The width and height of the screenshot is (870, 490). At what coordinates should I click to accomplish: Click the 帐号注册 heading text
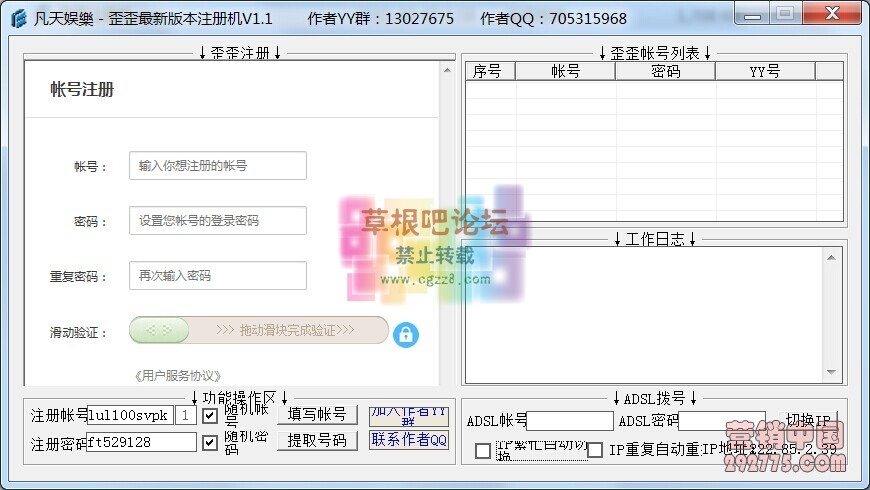tap(82, 89)
